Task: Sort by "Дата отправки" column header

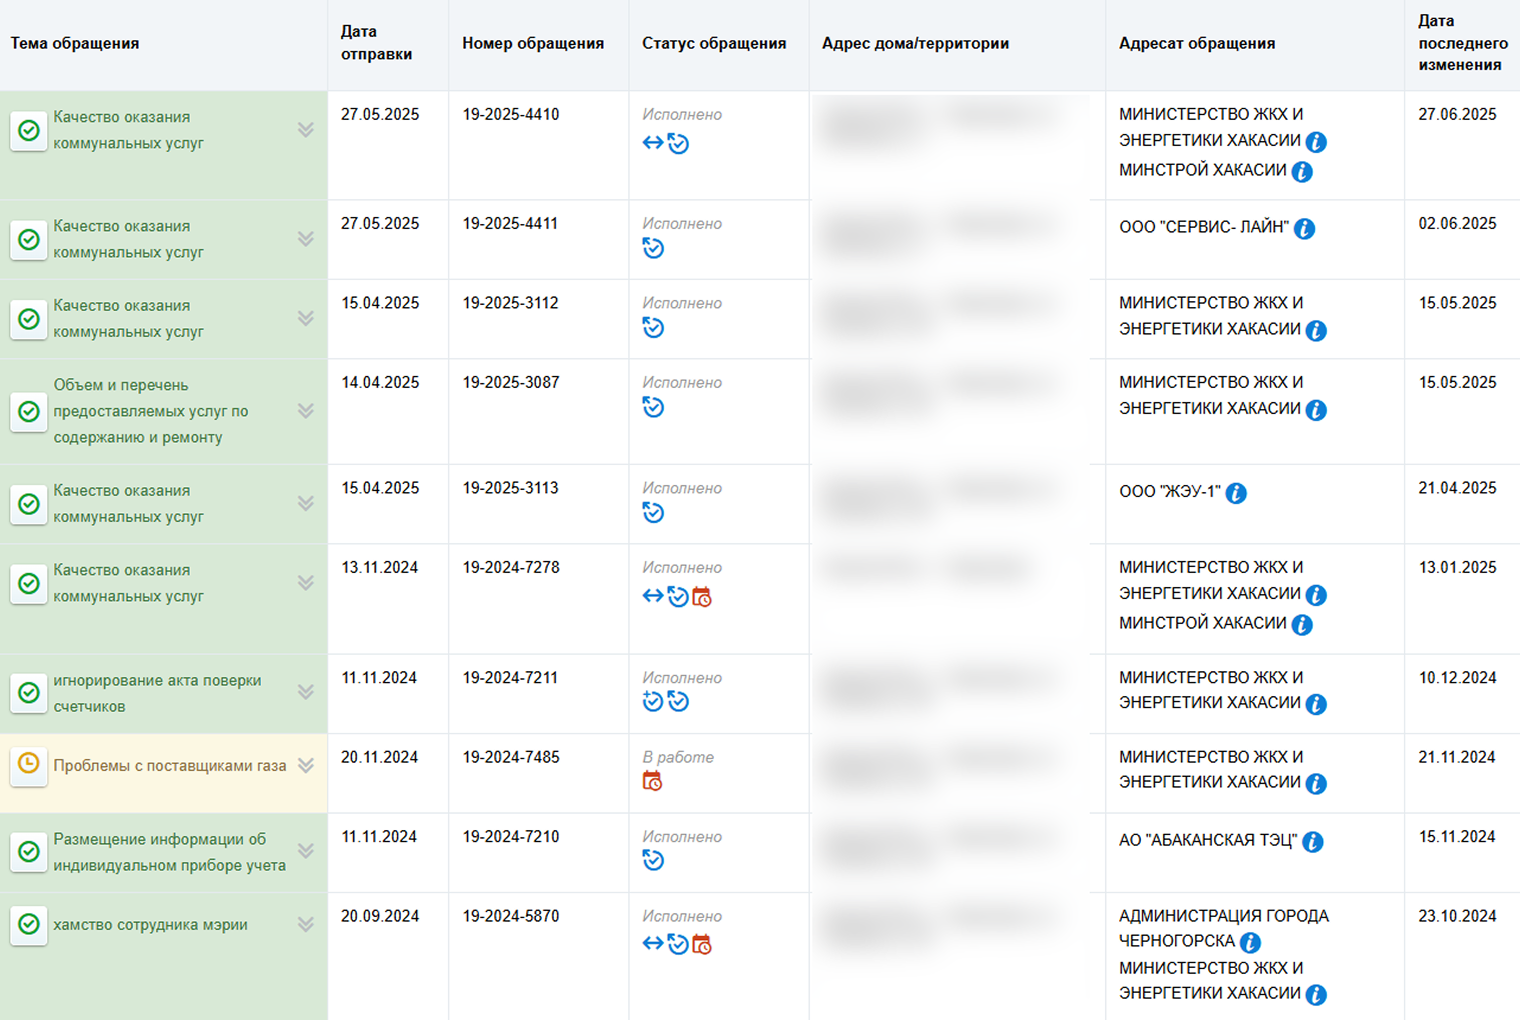Action: tap(376, 43)
